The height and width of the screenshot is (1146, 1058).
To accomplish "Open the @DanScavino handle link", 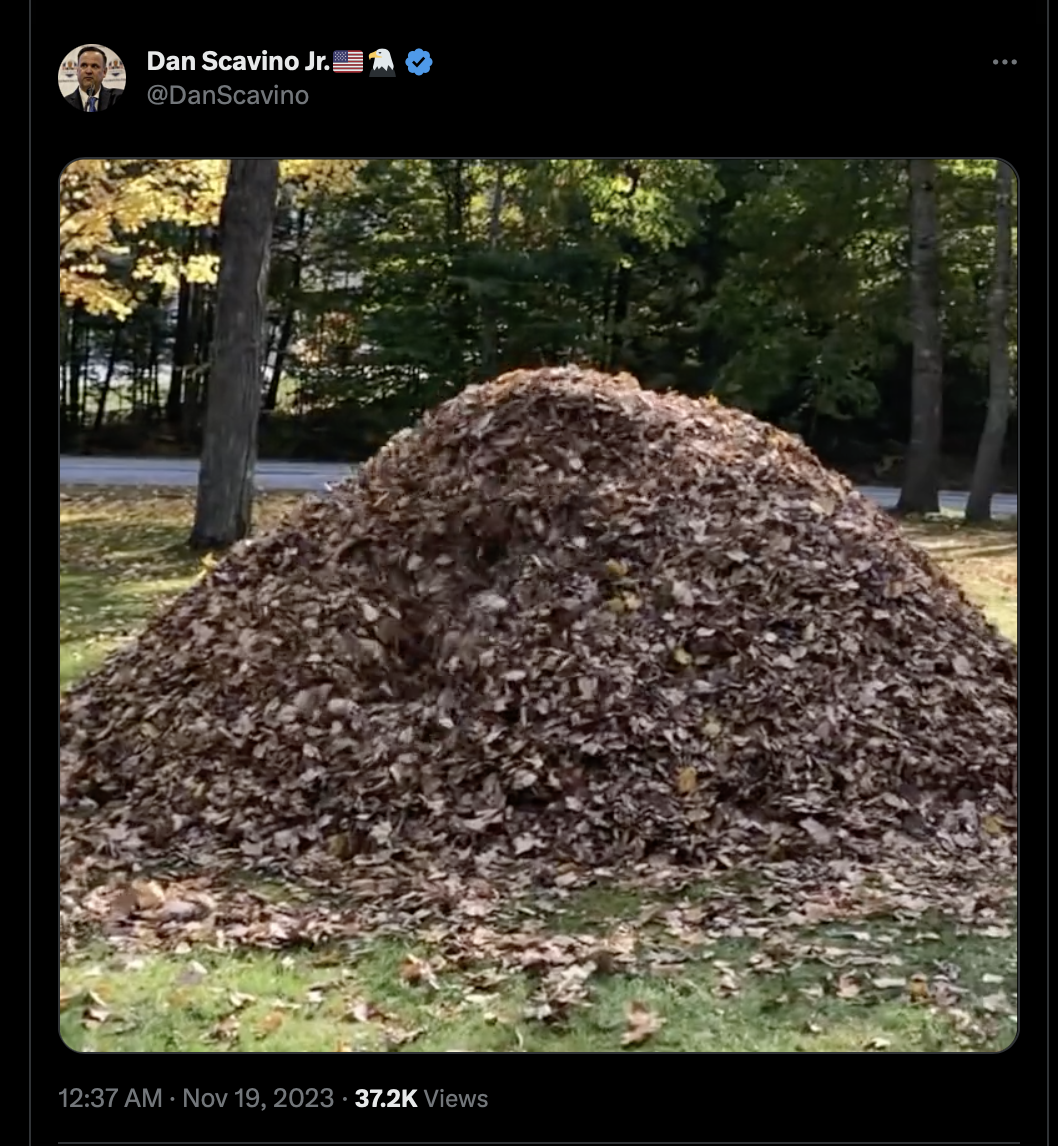I will [227, 96].
